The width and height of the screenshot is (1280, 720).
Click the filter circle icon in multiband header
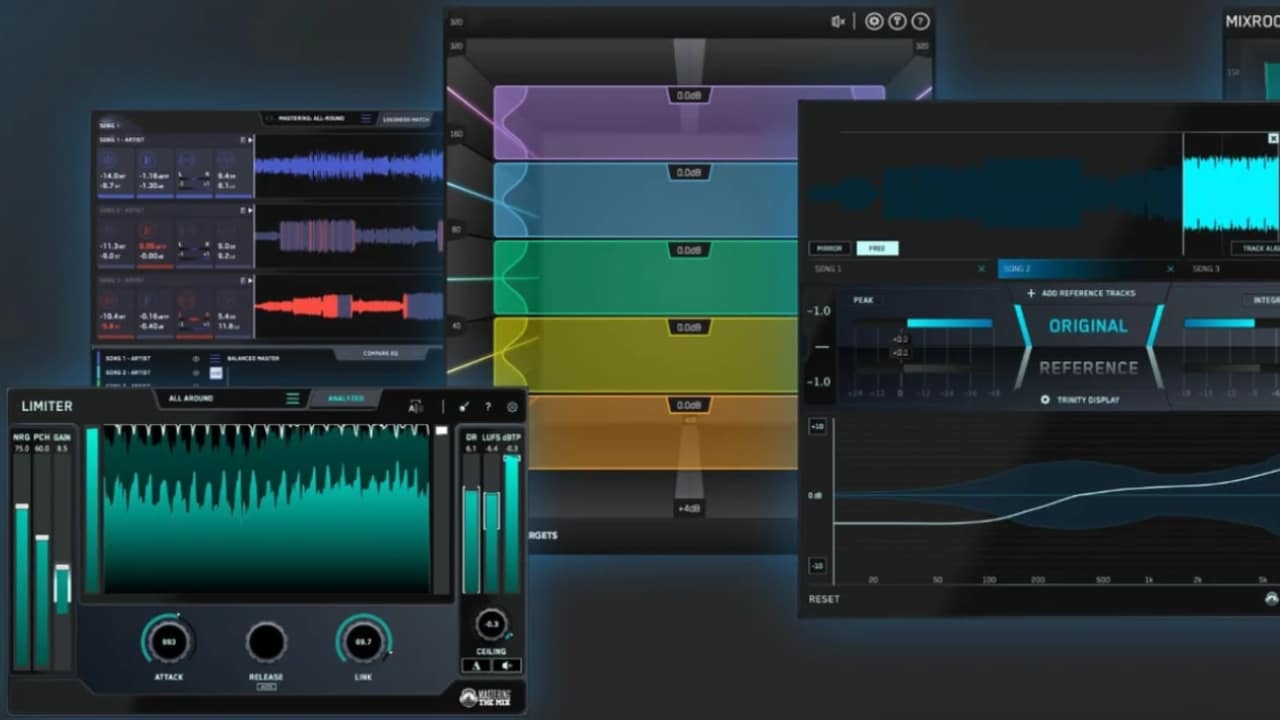[x=897, y=22]
